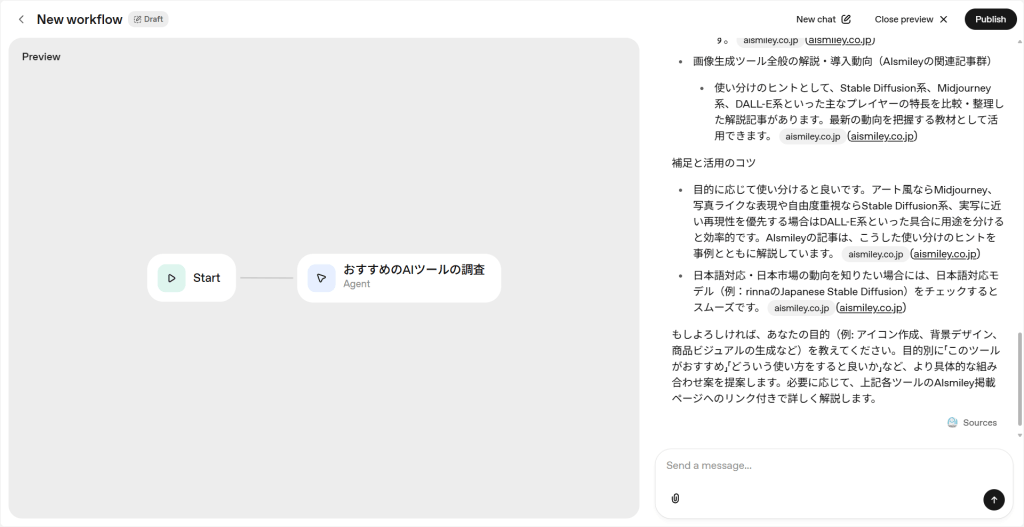Click the back arrow beside New workflow
Viewport: 1024px width, 527px height.
22,19
